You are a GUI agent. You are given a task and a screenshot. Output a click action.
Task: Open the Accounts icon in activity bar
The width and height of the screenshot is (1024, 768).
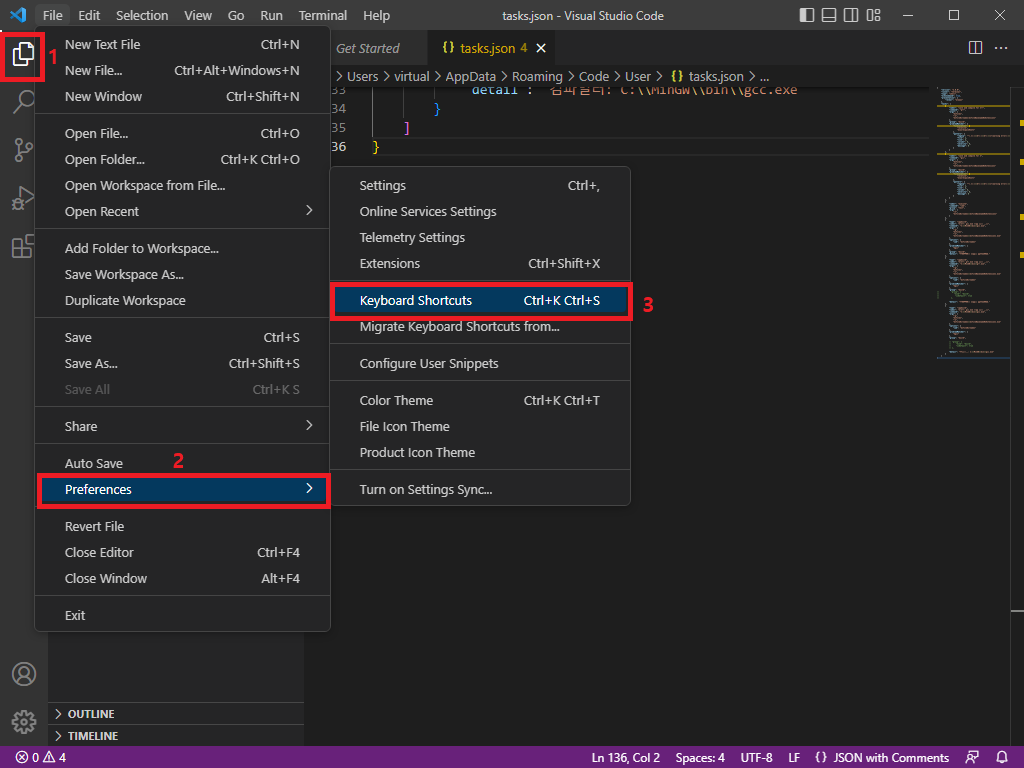pos(24,674)
